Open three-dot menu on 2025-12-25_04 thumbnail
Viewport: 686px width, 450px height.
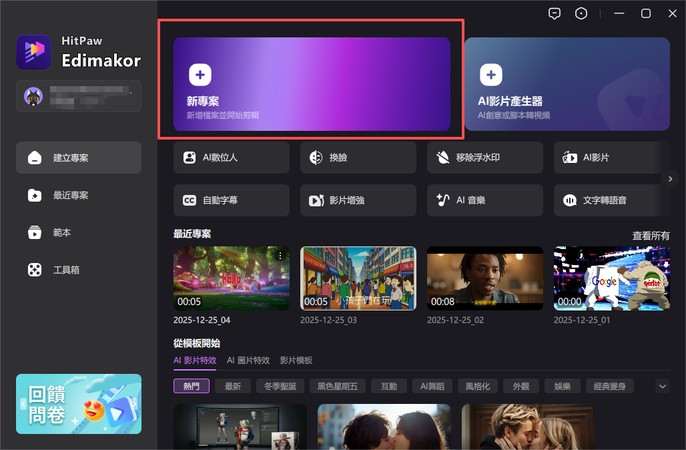[280, 255]
